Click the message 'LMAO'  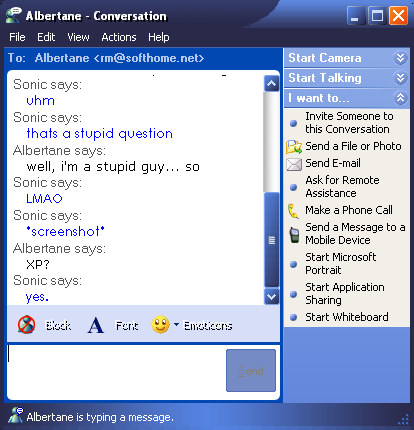(44, 199)
